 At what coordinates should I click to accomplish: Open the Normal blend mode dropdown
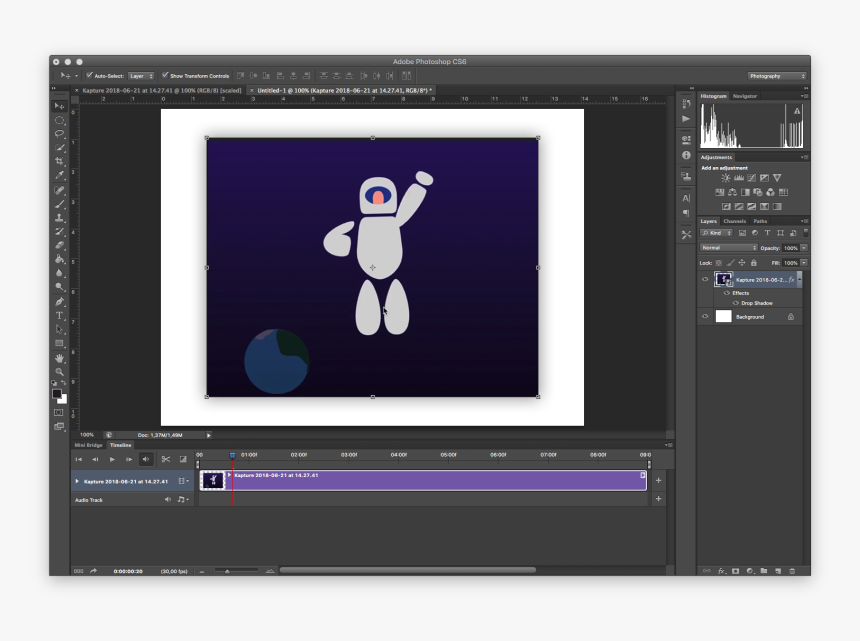[x=728, y=248]
